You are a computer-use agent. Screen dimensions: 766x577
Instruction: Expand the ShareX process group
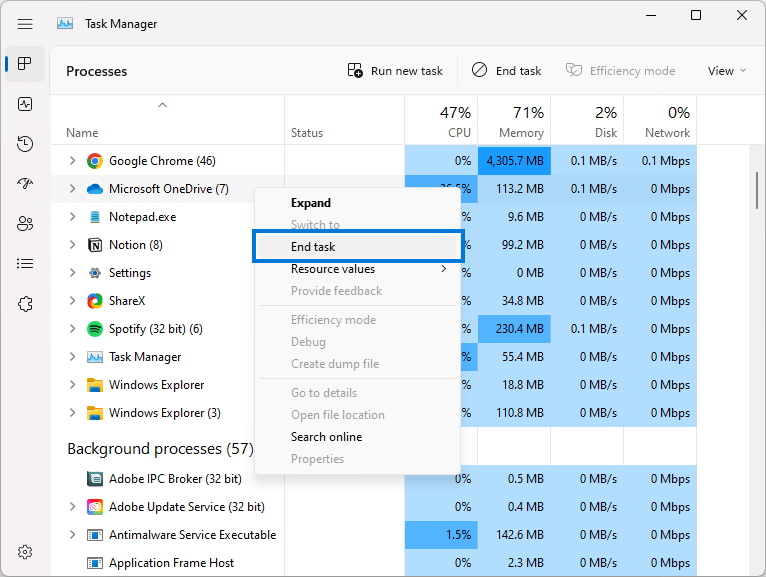point(72,301)
